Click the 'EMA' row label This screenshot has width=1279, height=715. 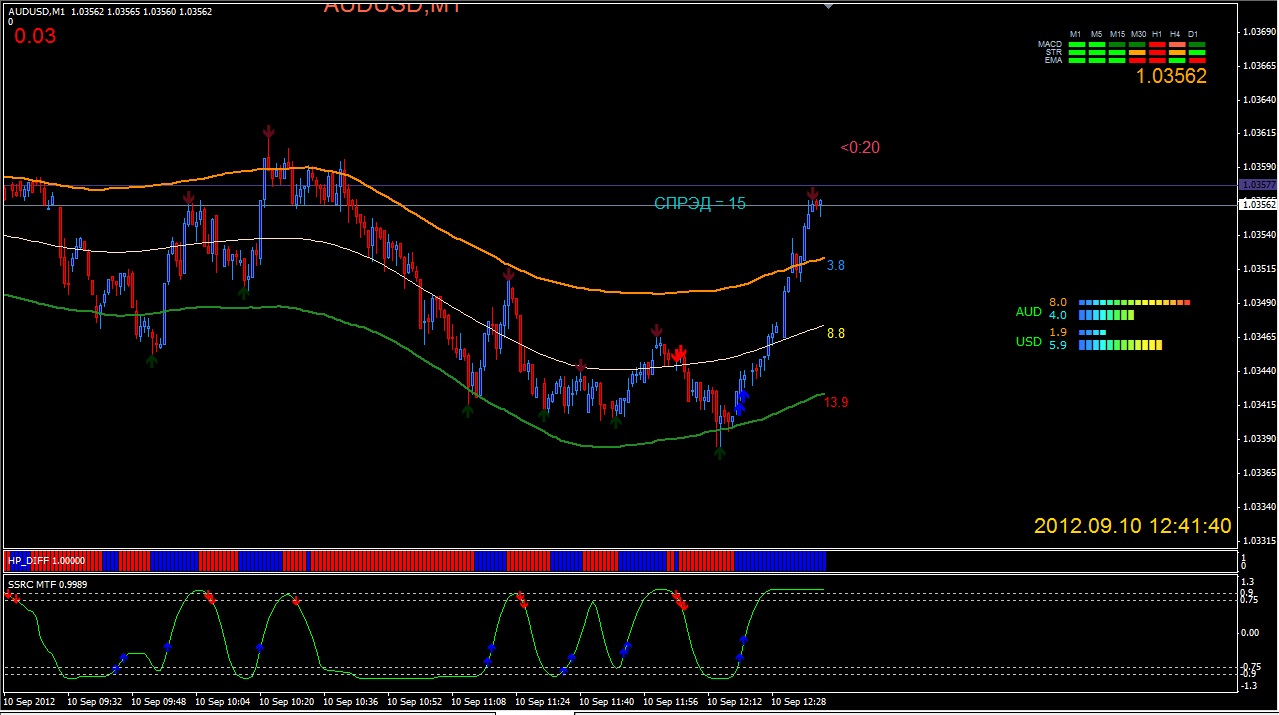[x=1053, y=60]
